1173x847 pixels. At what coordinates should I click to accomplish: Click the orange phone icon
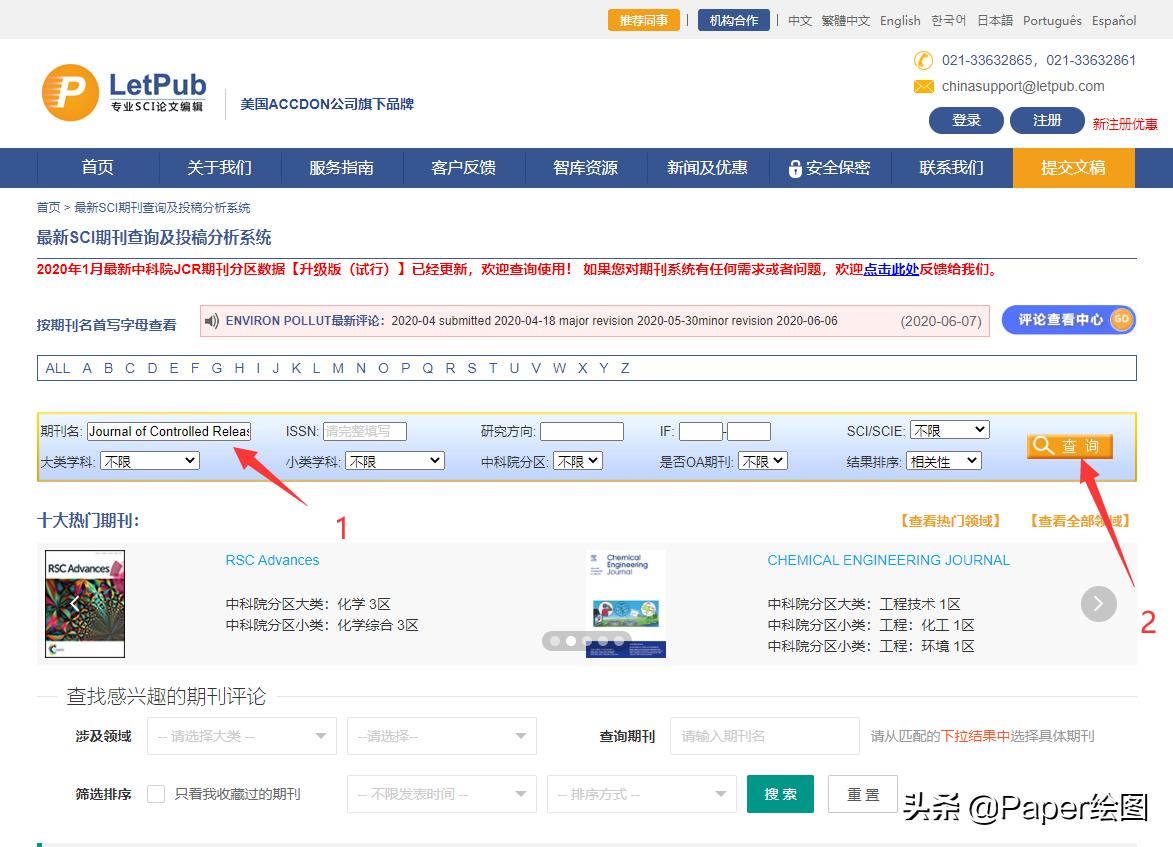point(923,60)
